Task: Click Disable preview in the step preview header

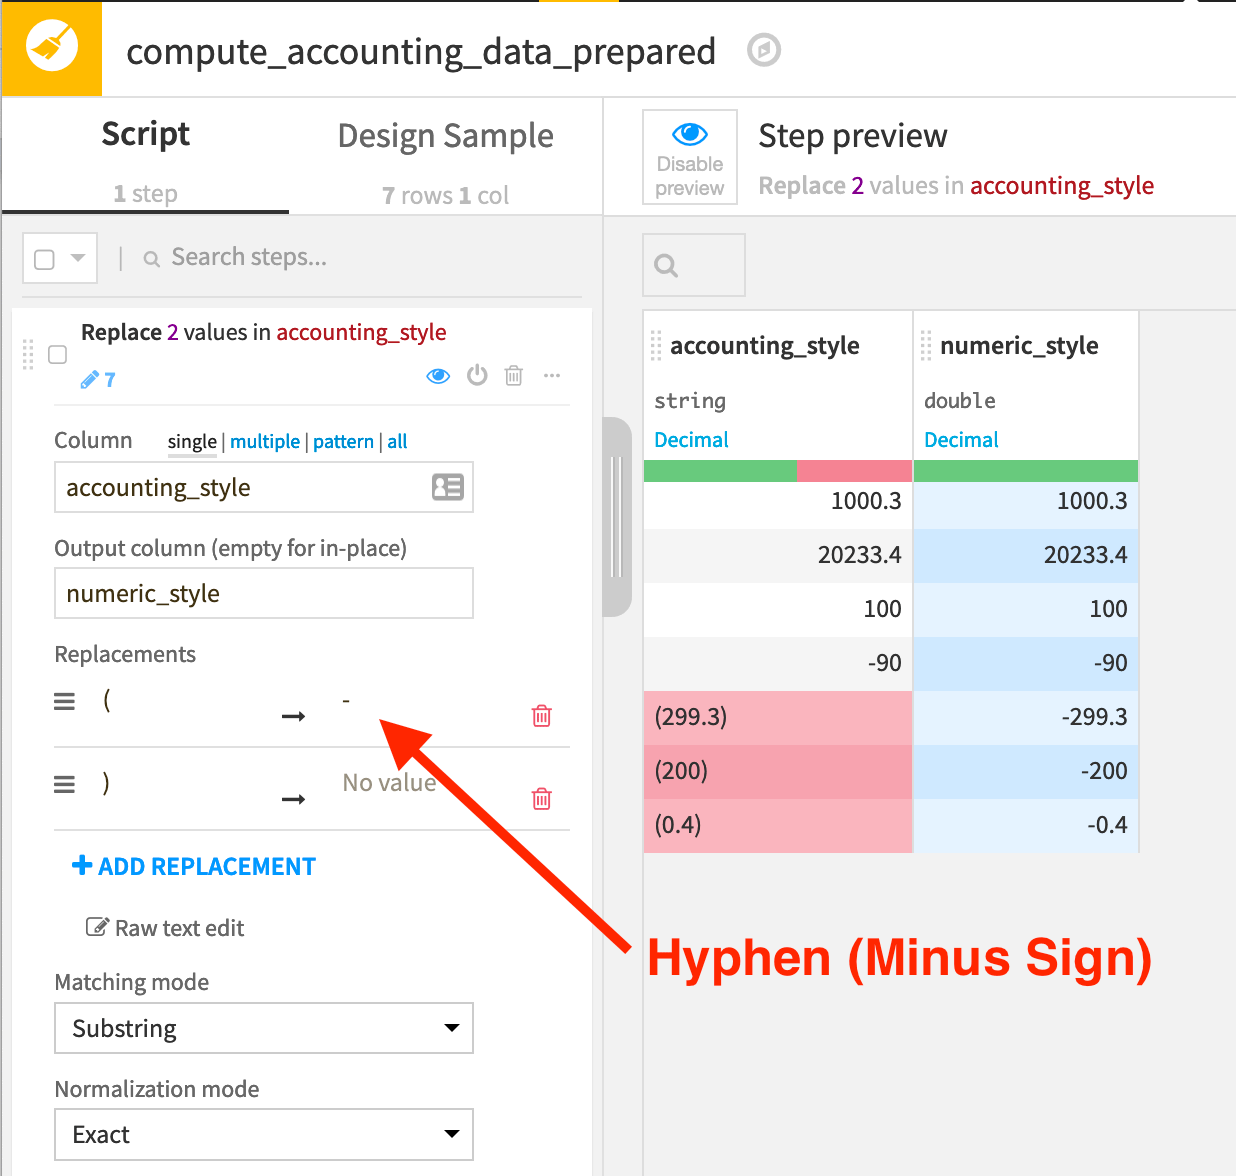Action: [x=689, y=157]
